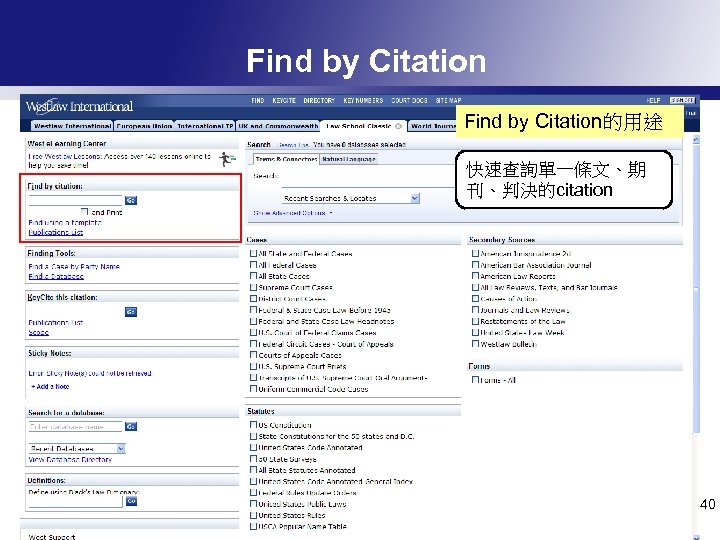Click the Go button under KeyCite this citation
This screenshot has width=720, height=540.
[x=131, y=312]
